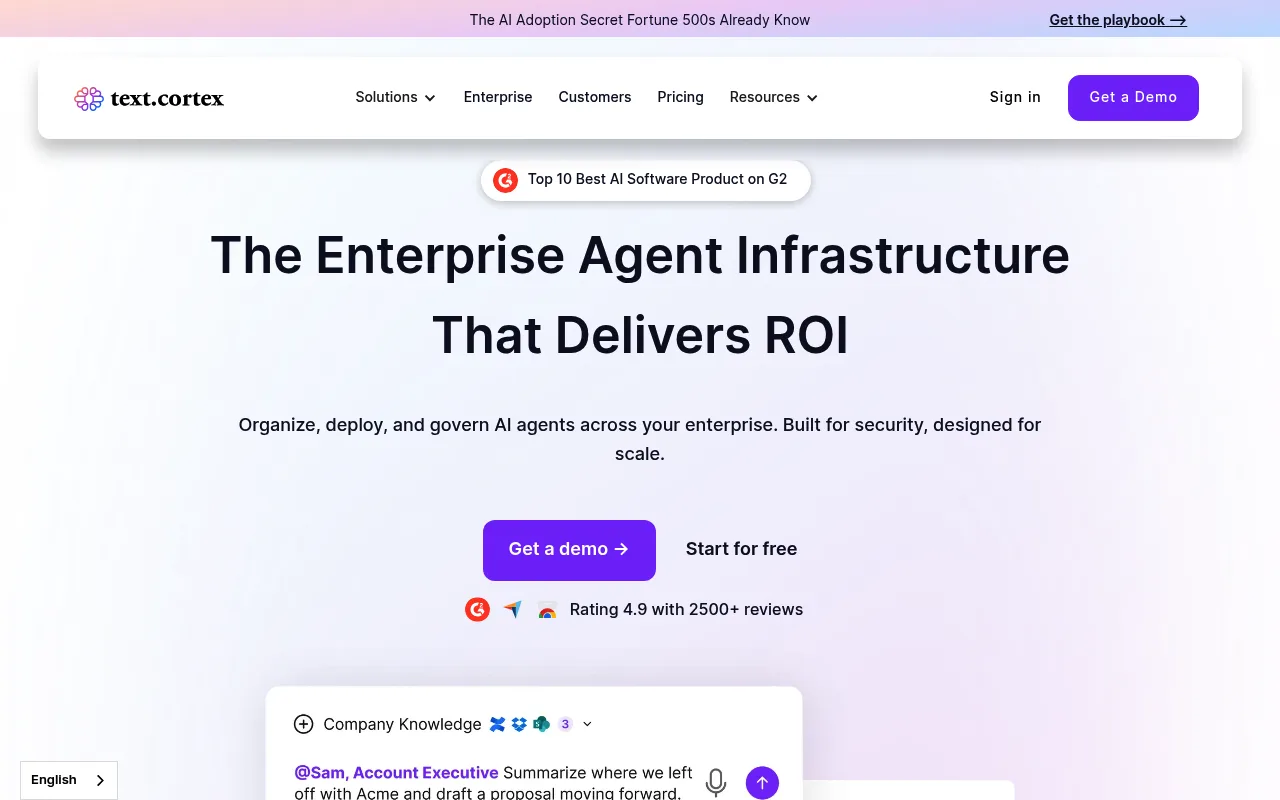Expand the Company Knowledge sources chevron

pyautogui.click(x=587, y=724)
